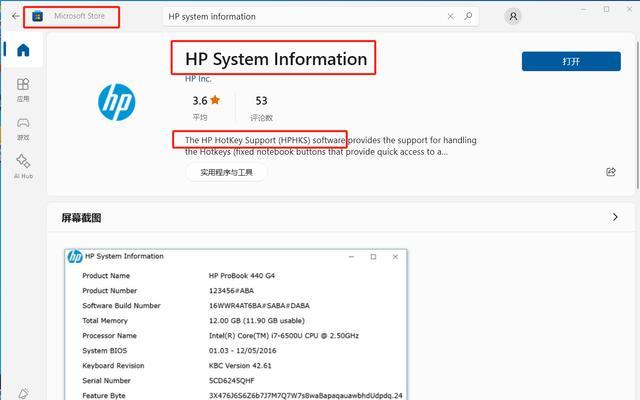Image resolution: width=640 pixels, height=400 pixels.
Task: Click the 屏幕截图 section heading
Action: click(81, 218)
